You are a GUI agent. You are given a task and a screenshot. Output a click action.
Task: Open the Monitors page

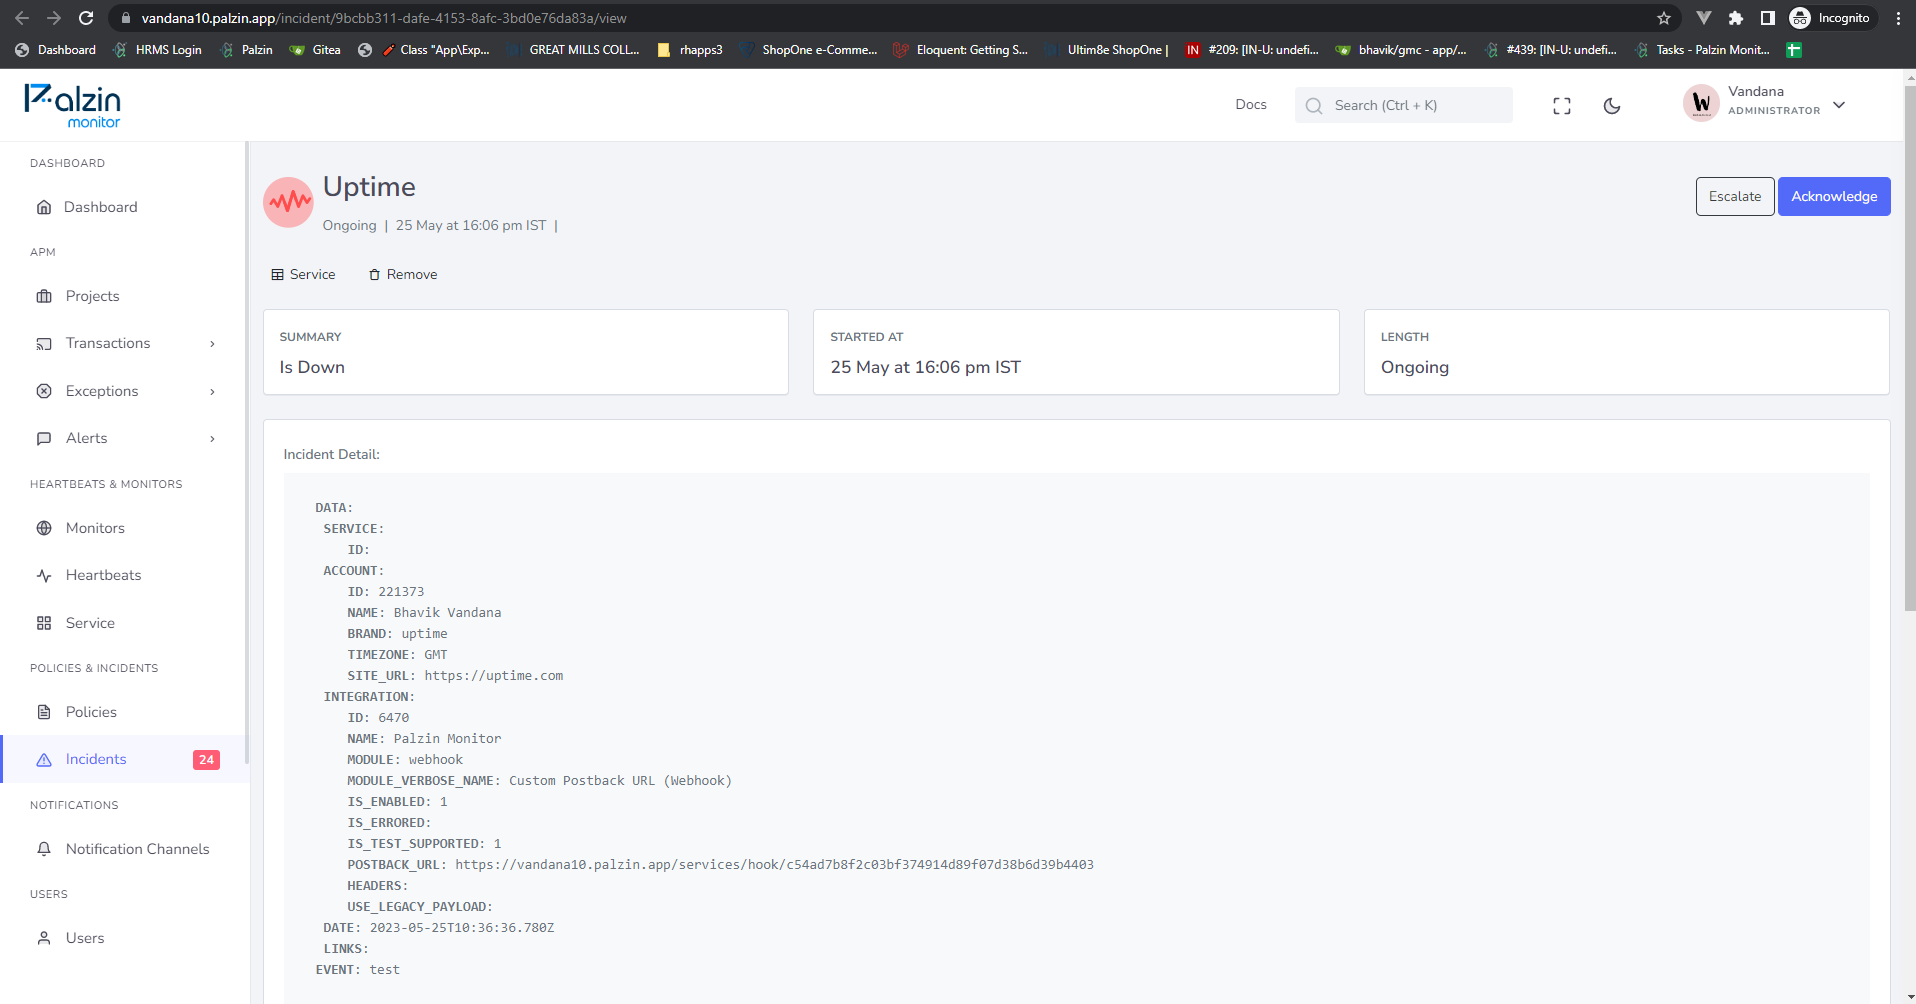(x=95, y=528)
